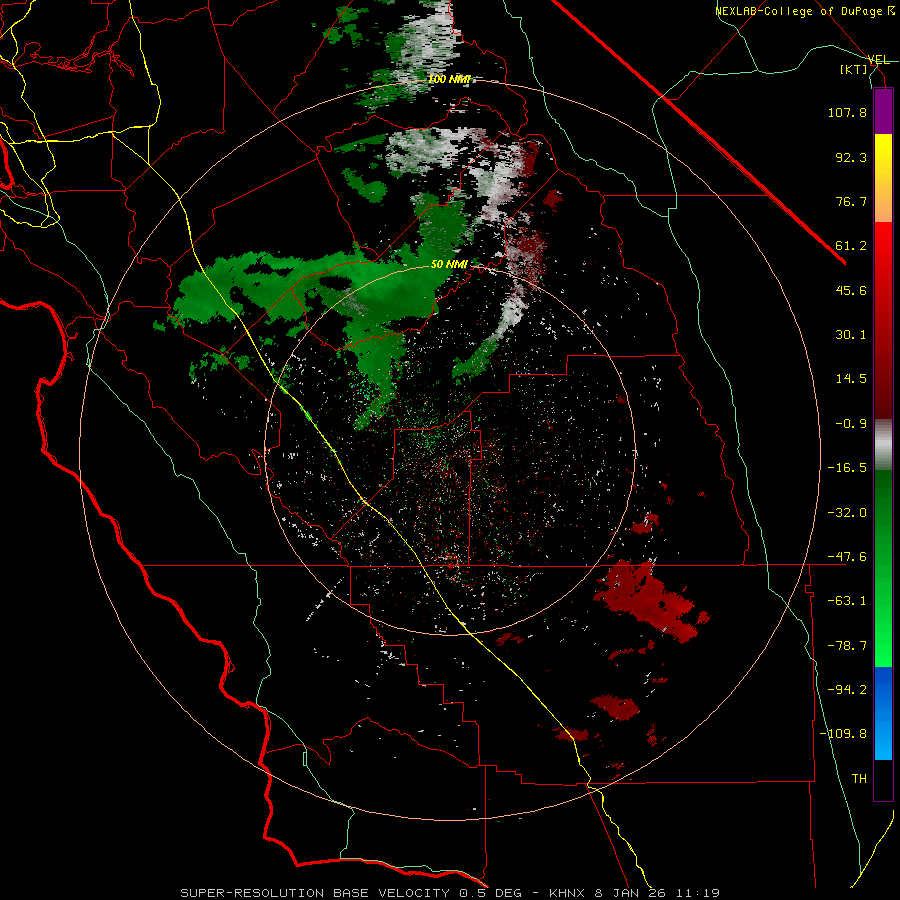Click the Super-Resolution Base Velocity caption
Image resolution: width=900 pixels, height=900 pixels.
point(450,893)
